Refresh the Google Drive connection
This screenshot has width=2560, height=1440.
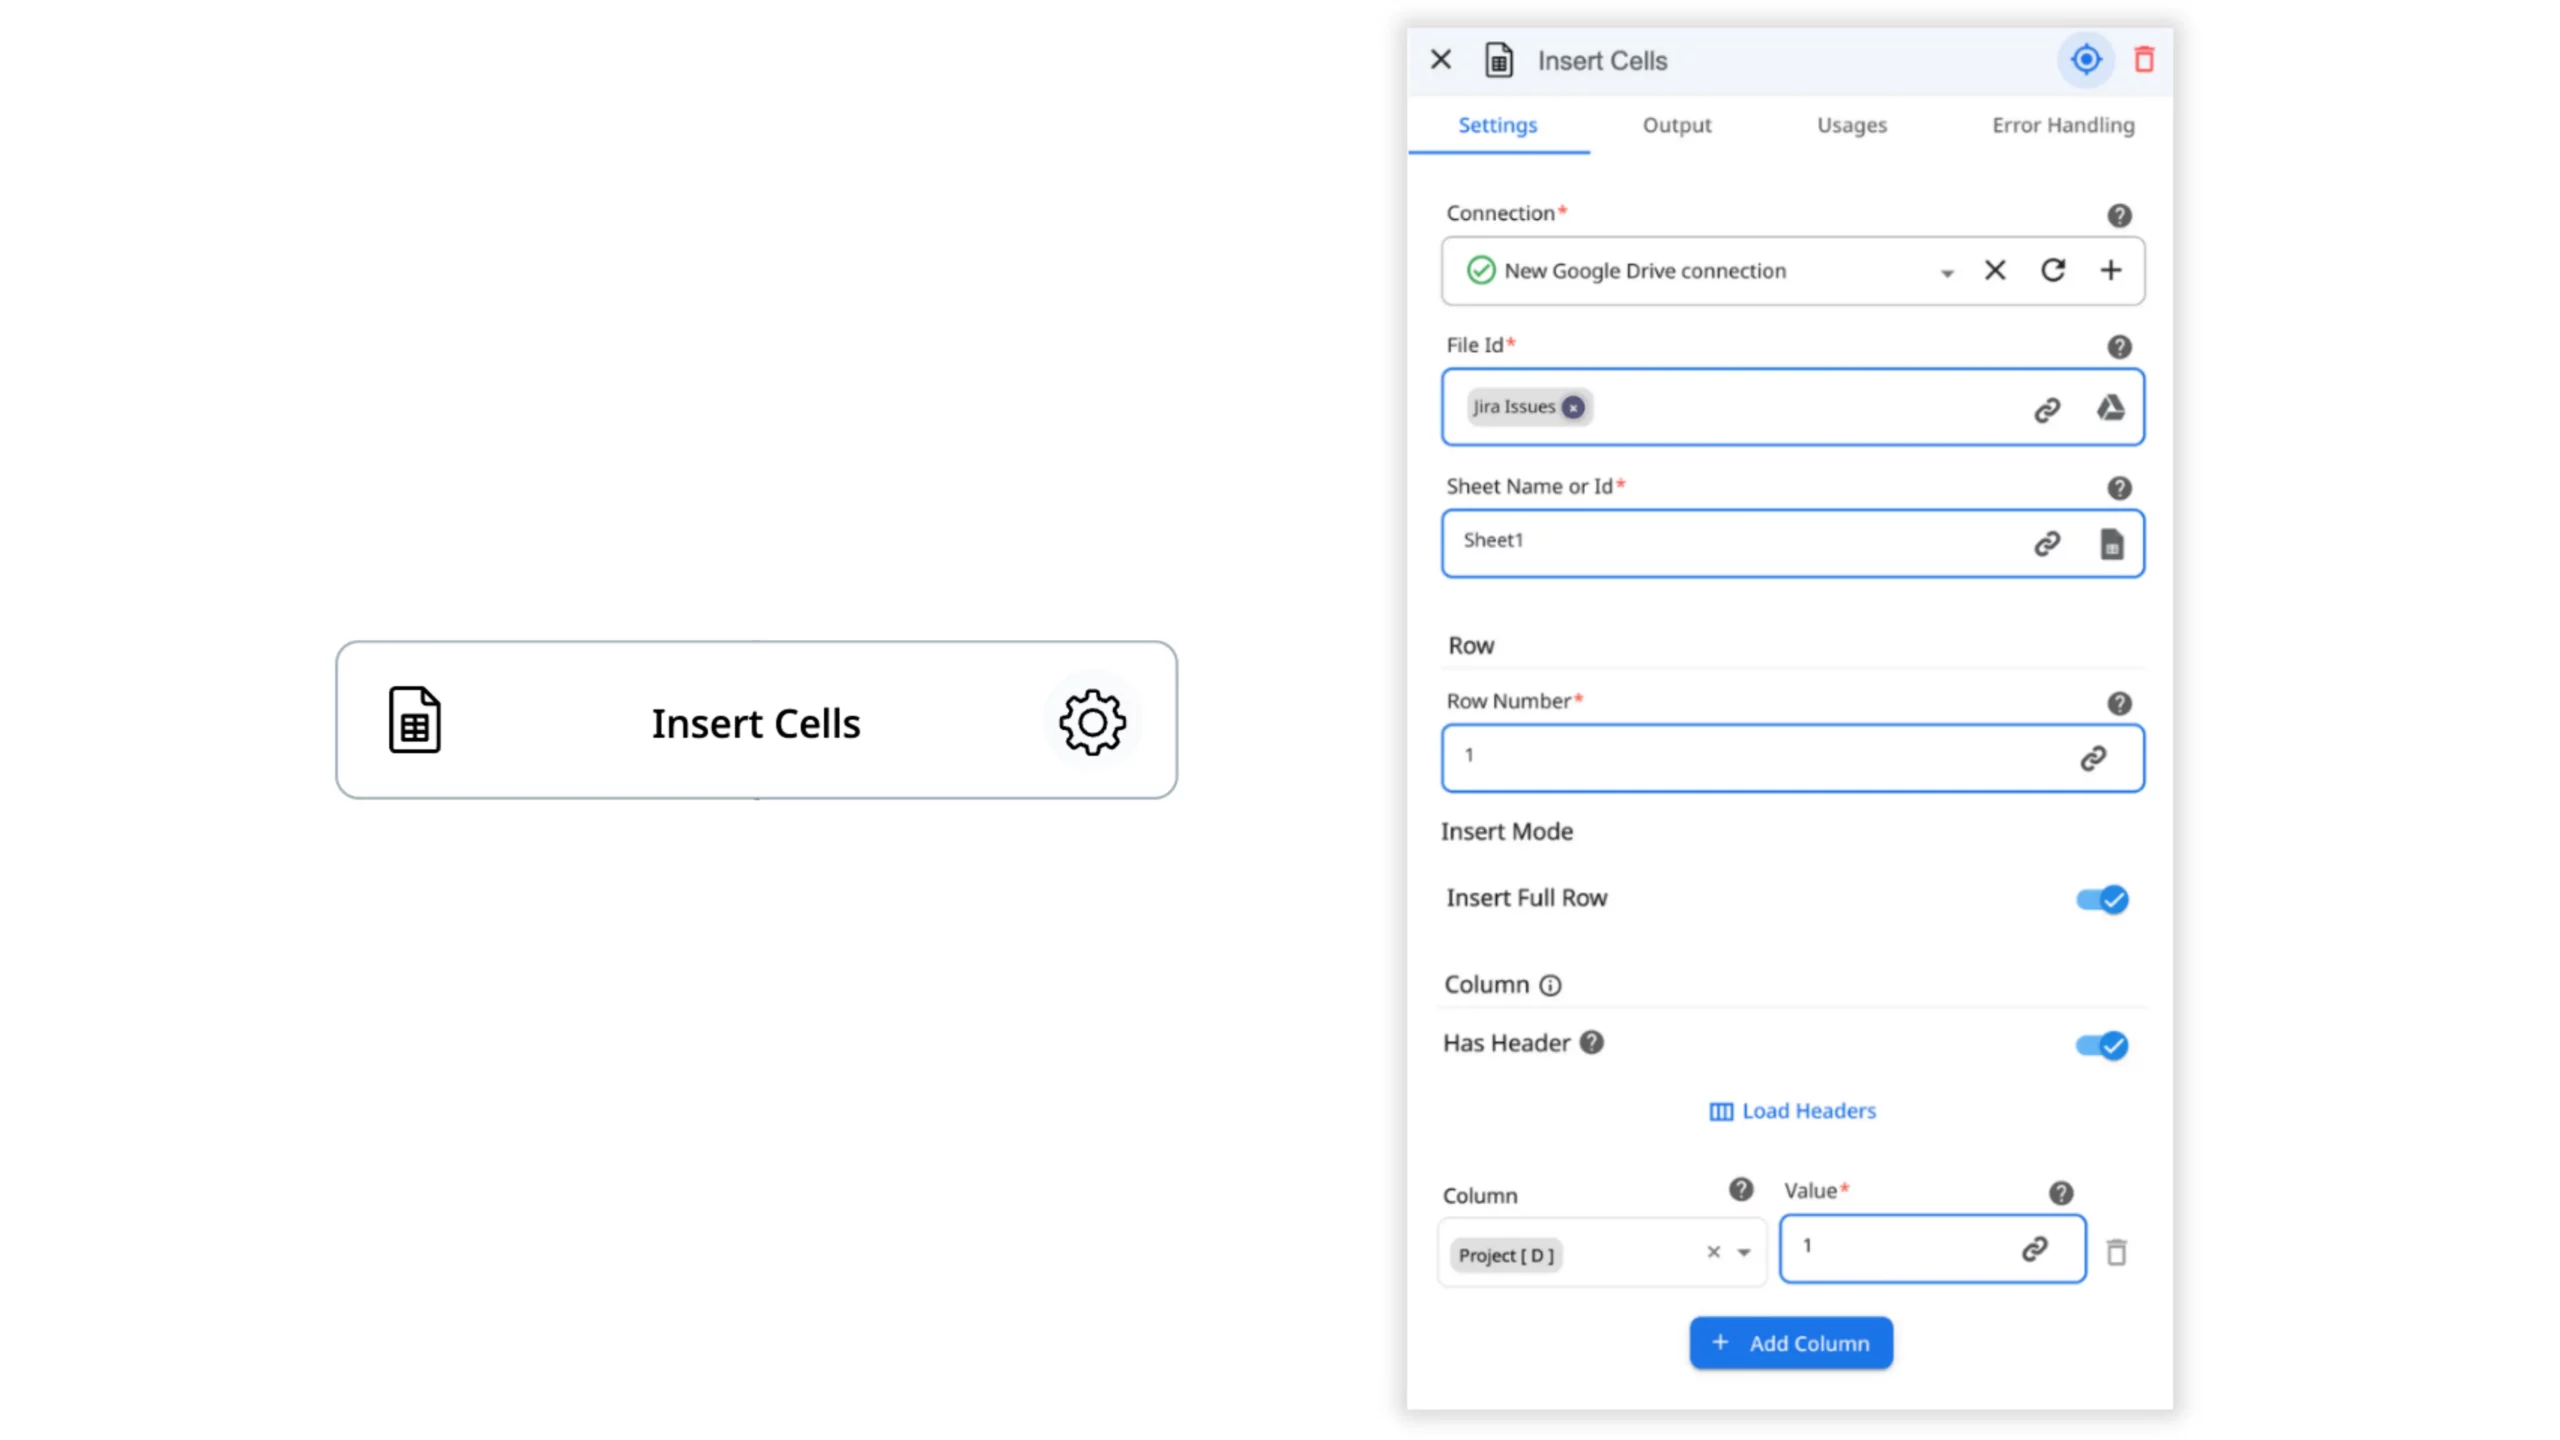coord(2052,270)
